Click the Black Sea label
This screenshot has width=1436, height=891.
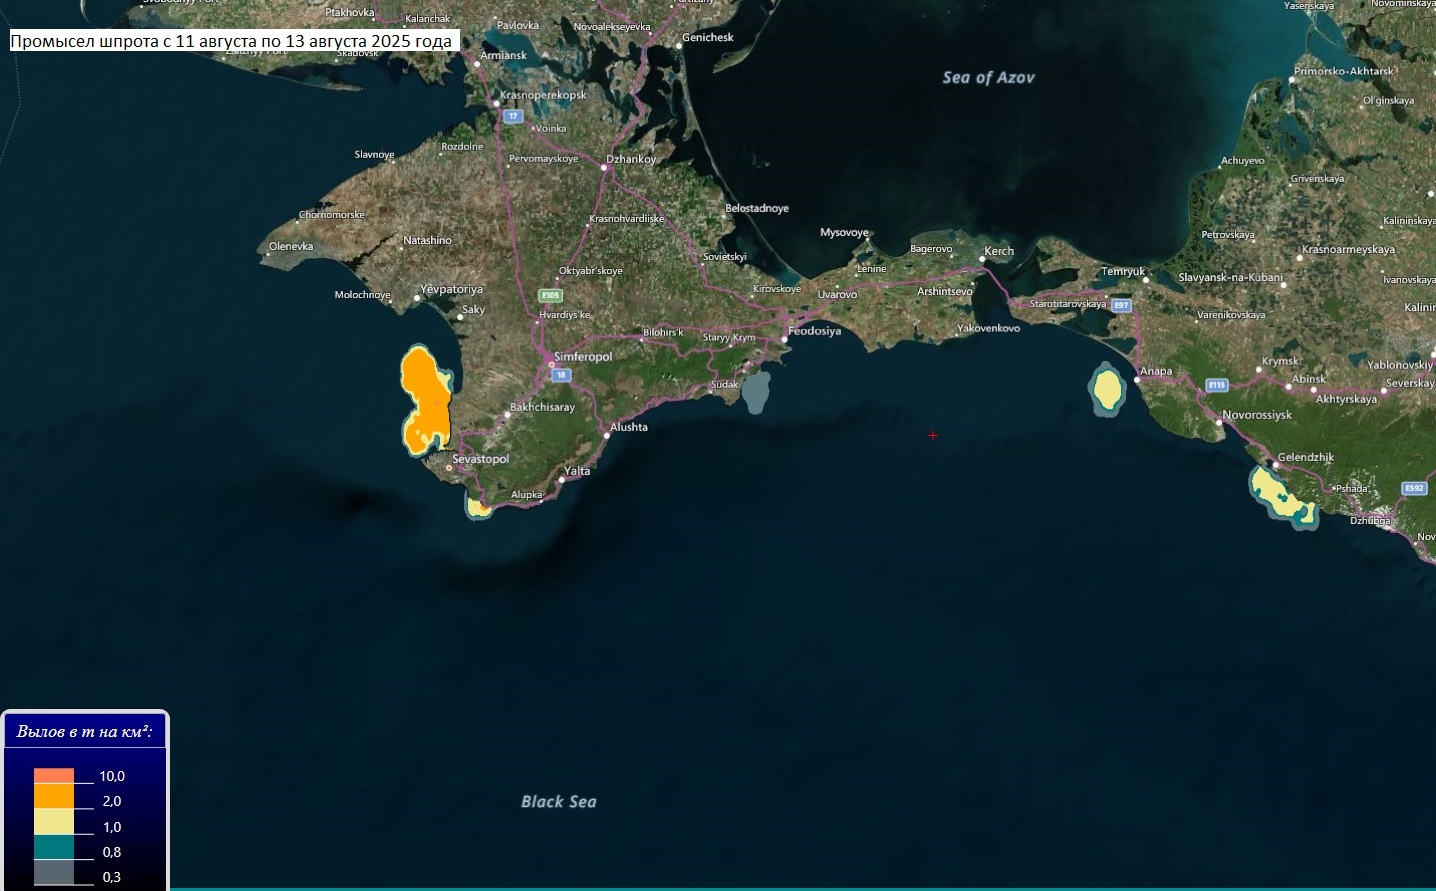click(559, 801)
